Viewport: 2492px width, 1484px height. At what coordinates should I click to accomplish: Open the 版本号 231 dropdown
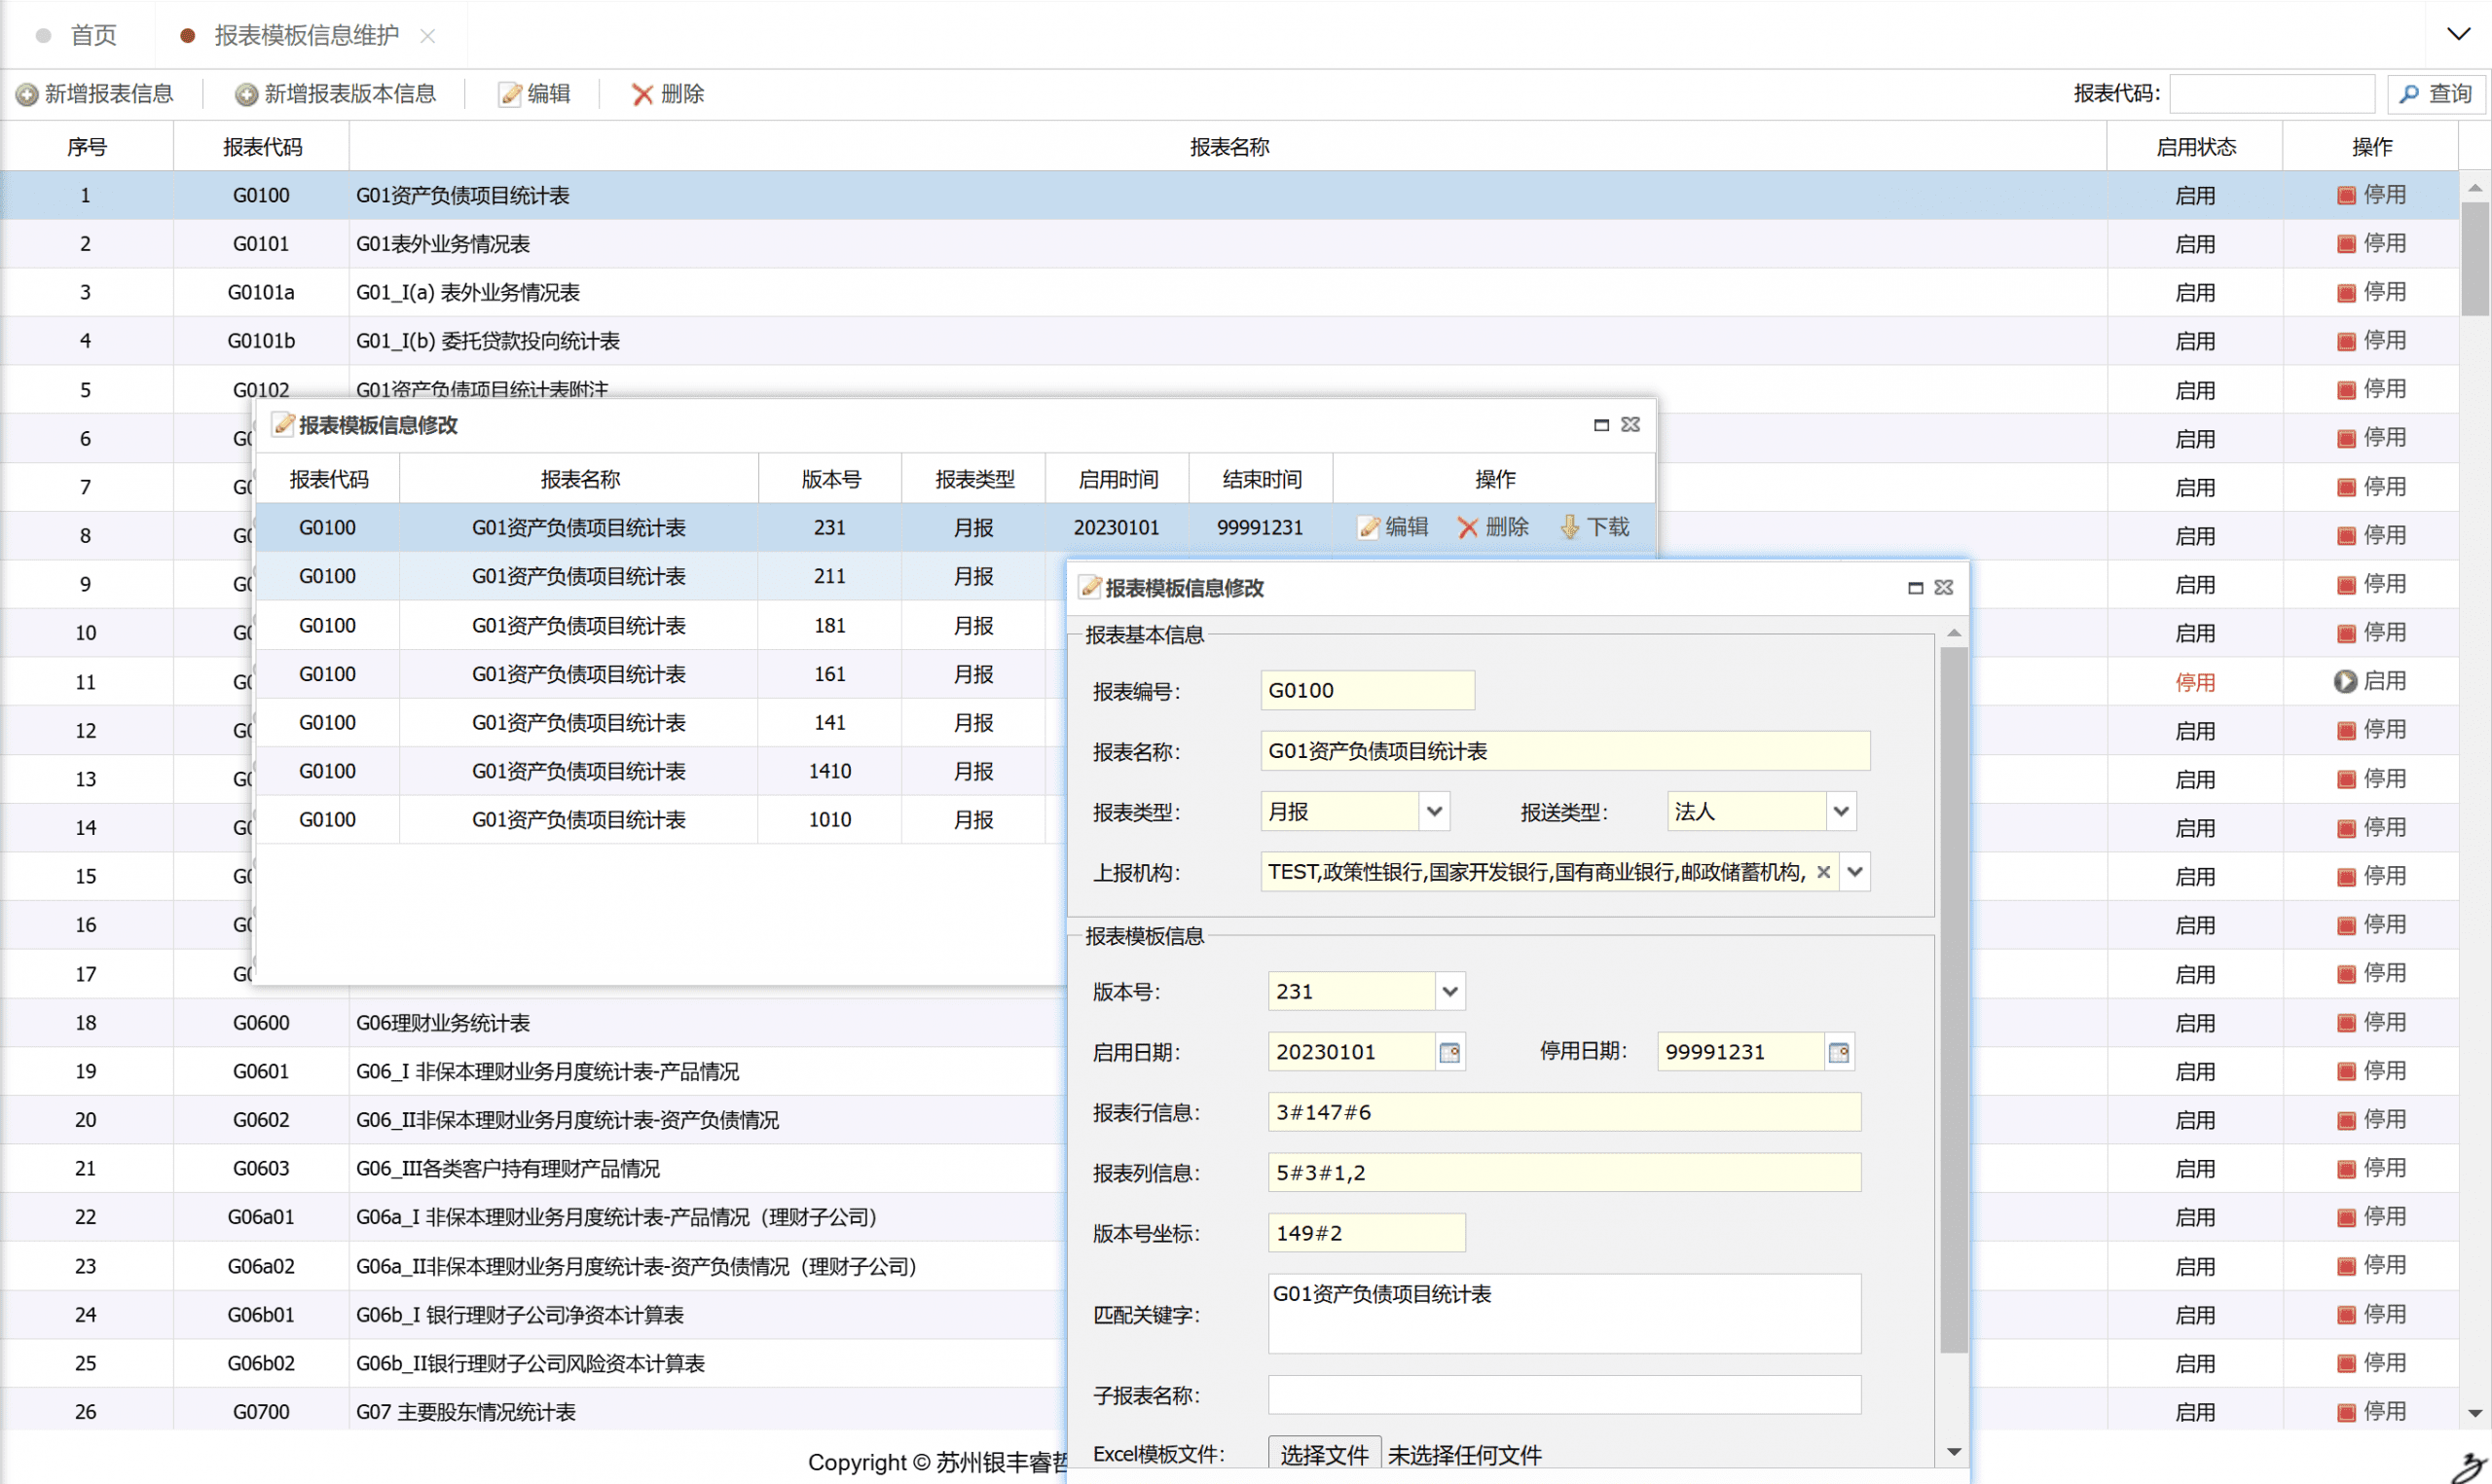(1450, 992)
